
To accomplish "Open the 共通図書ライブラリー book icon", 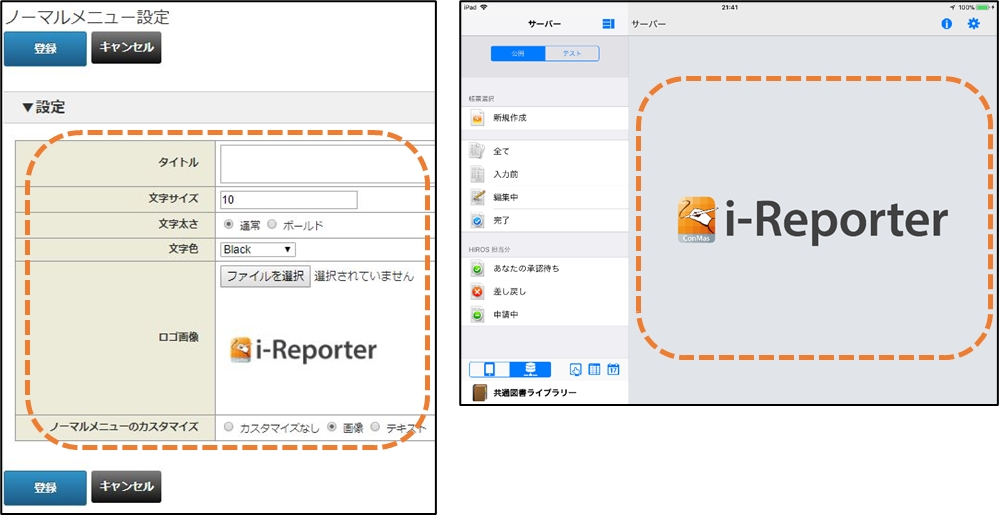I will [x=479, y=393].
